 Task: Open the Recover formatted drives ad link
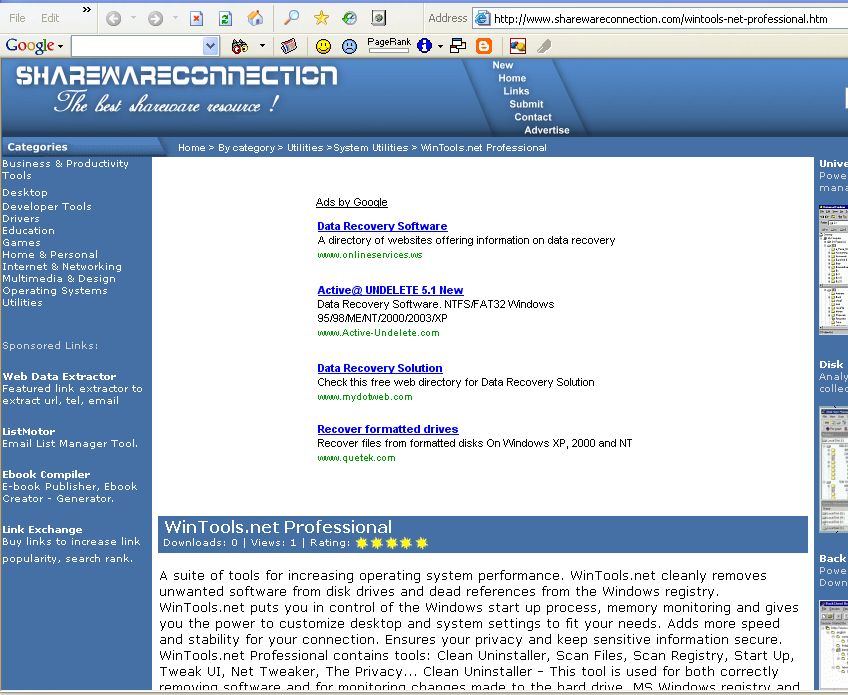388,429
